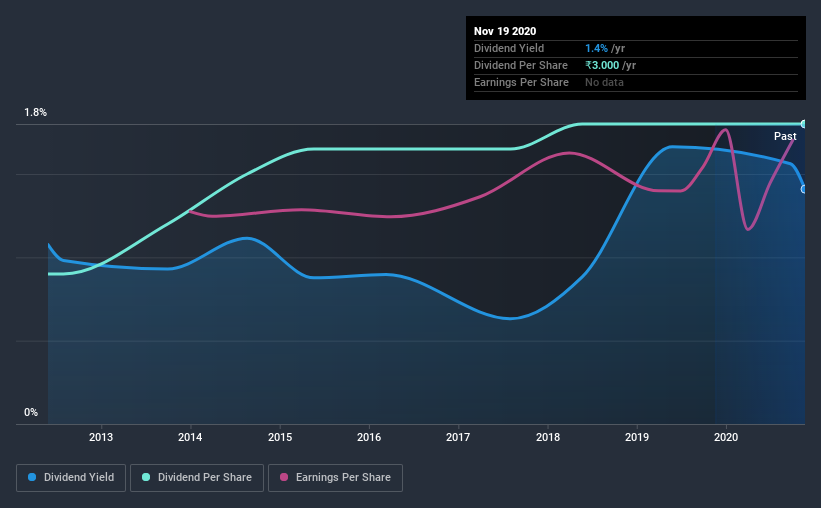Image resolution: width=821 pixels, height=508 pixels.
Task: Click the 2018 x-axis label
Action: (x=548, y=437)
